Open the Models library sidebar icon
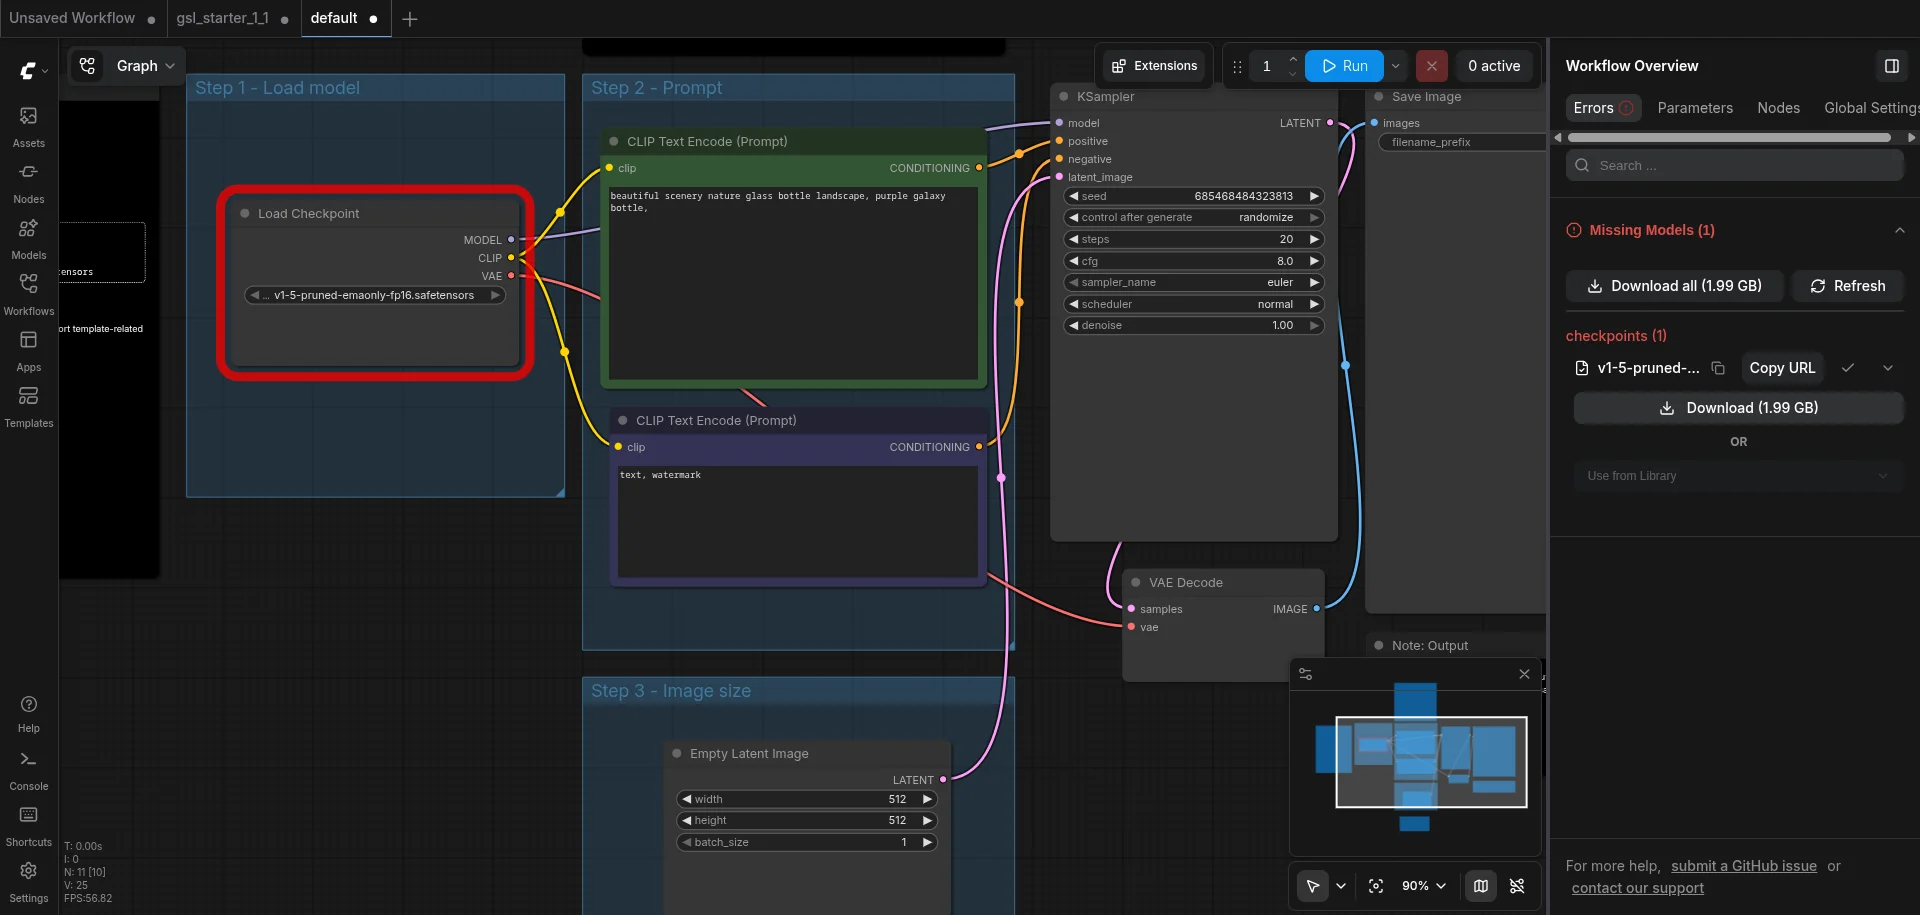The width and height of the screenshot is (1920, 915). tap(28, 239)
